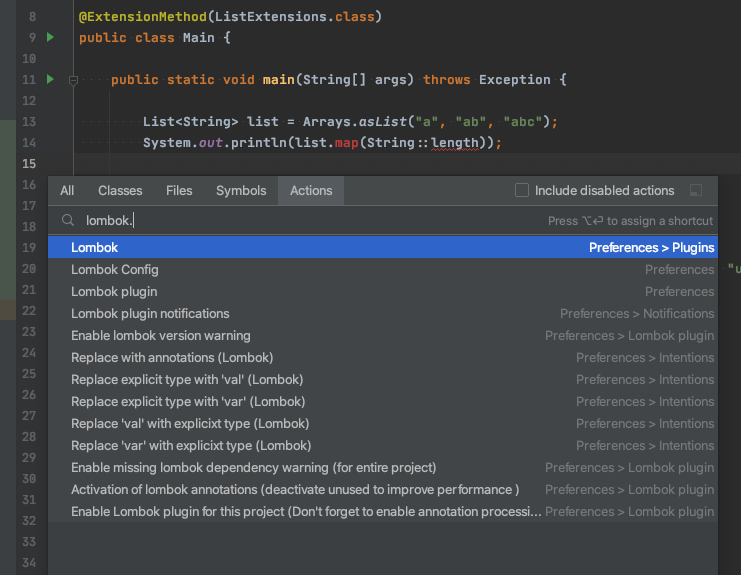Switch to the All tab
The image size is (741, 575).
[67, 190]
